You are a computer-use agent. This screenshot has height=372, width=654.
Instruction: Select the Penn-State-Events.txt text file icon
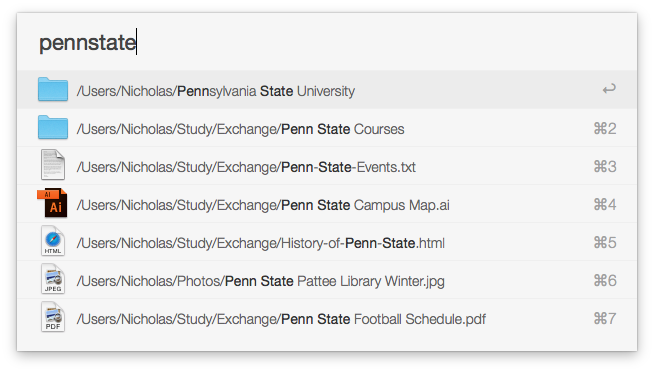pos(53,165)
